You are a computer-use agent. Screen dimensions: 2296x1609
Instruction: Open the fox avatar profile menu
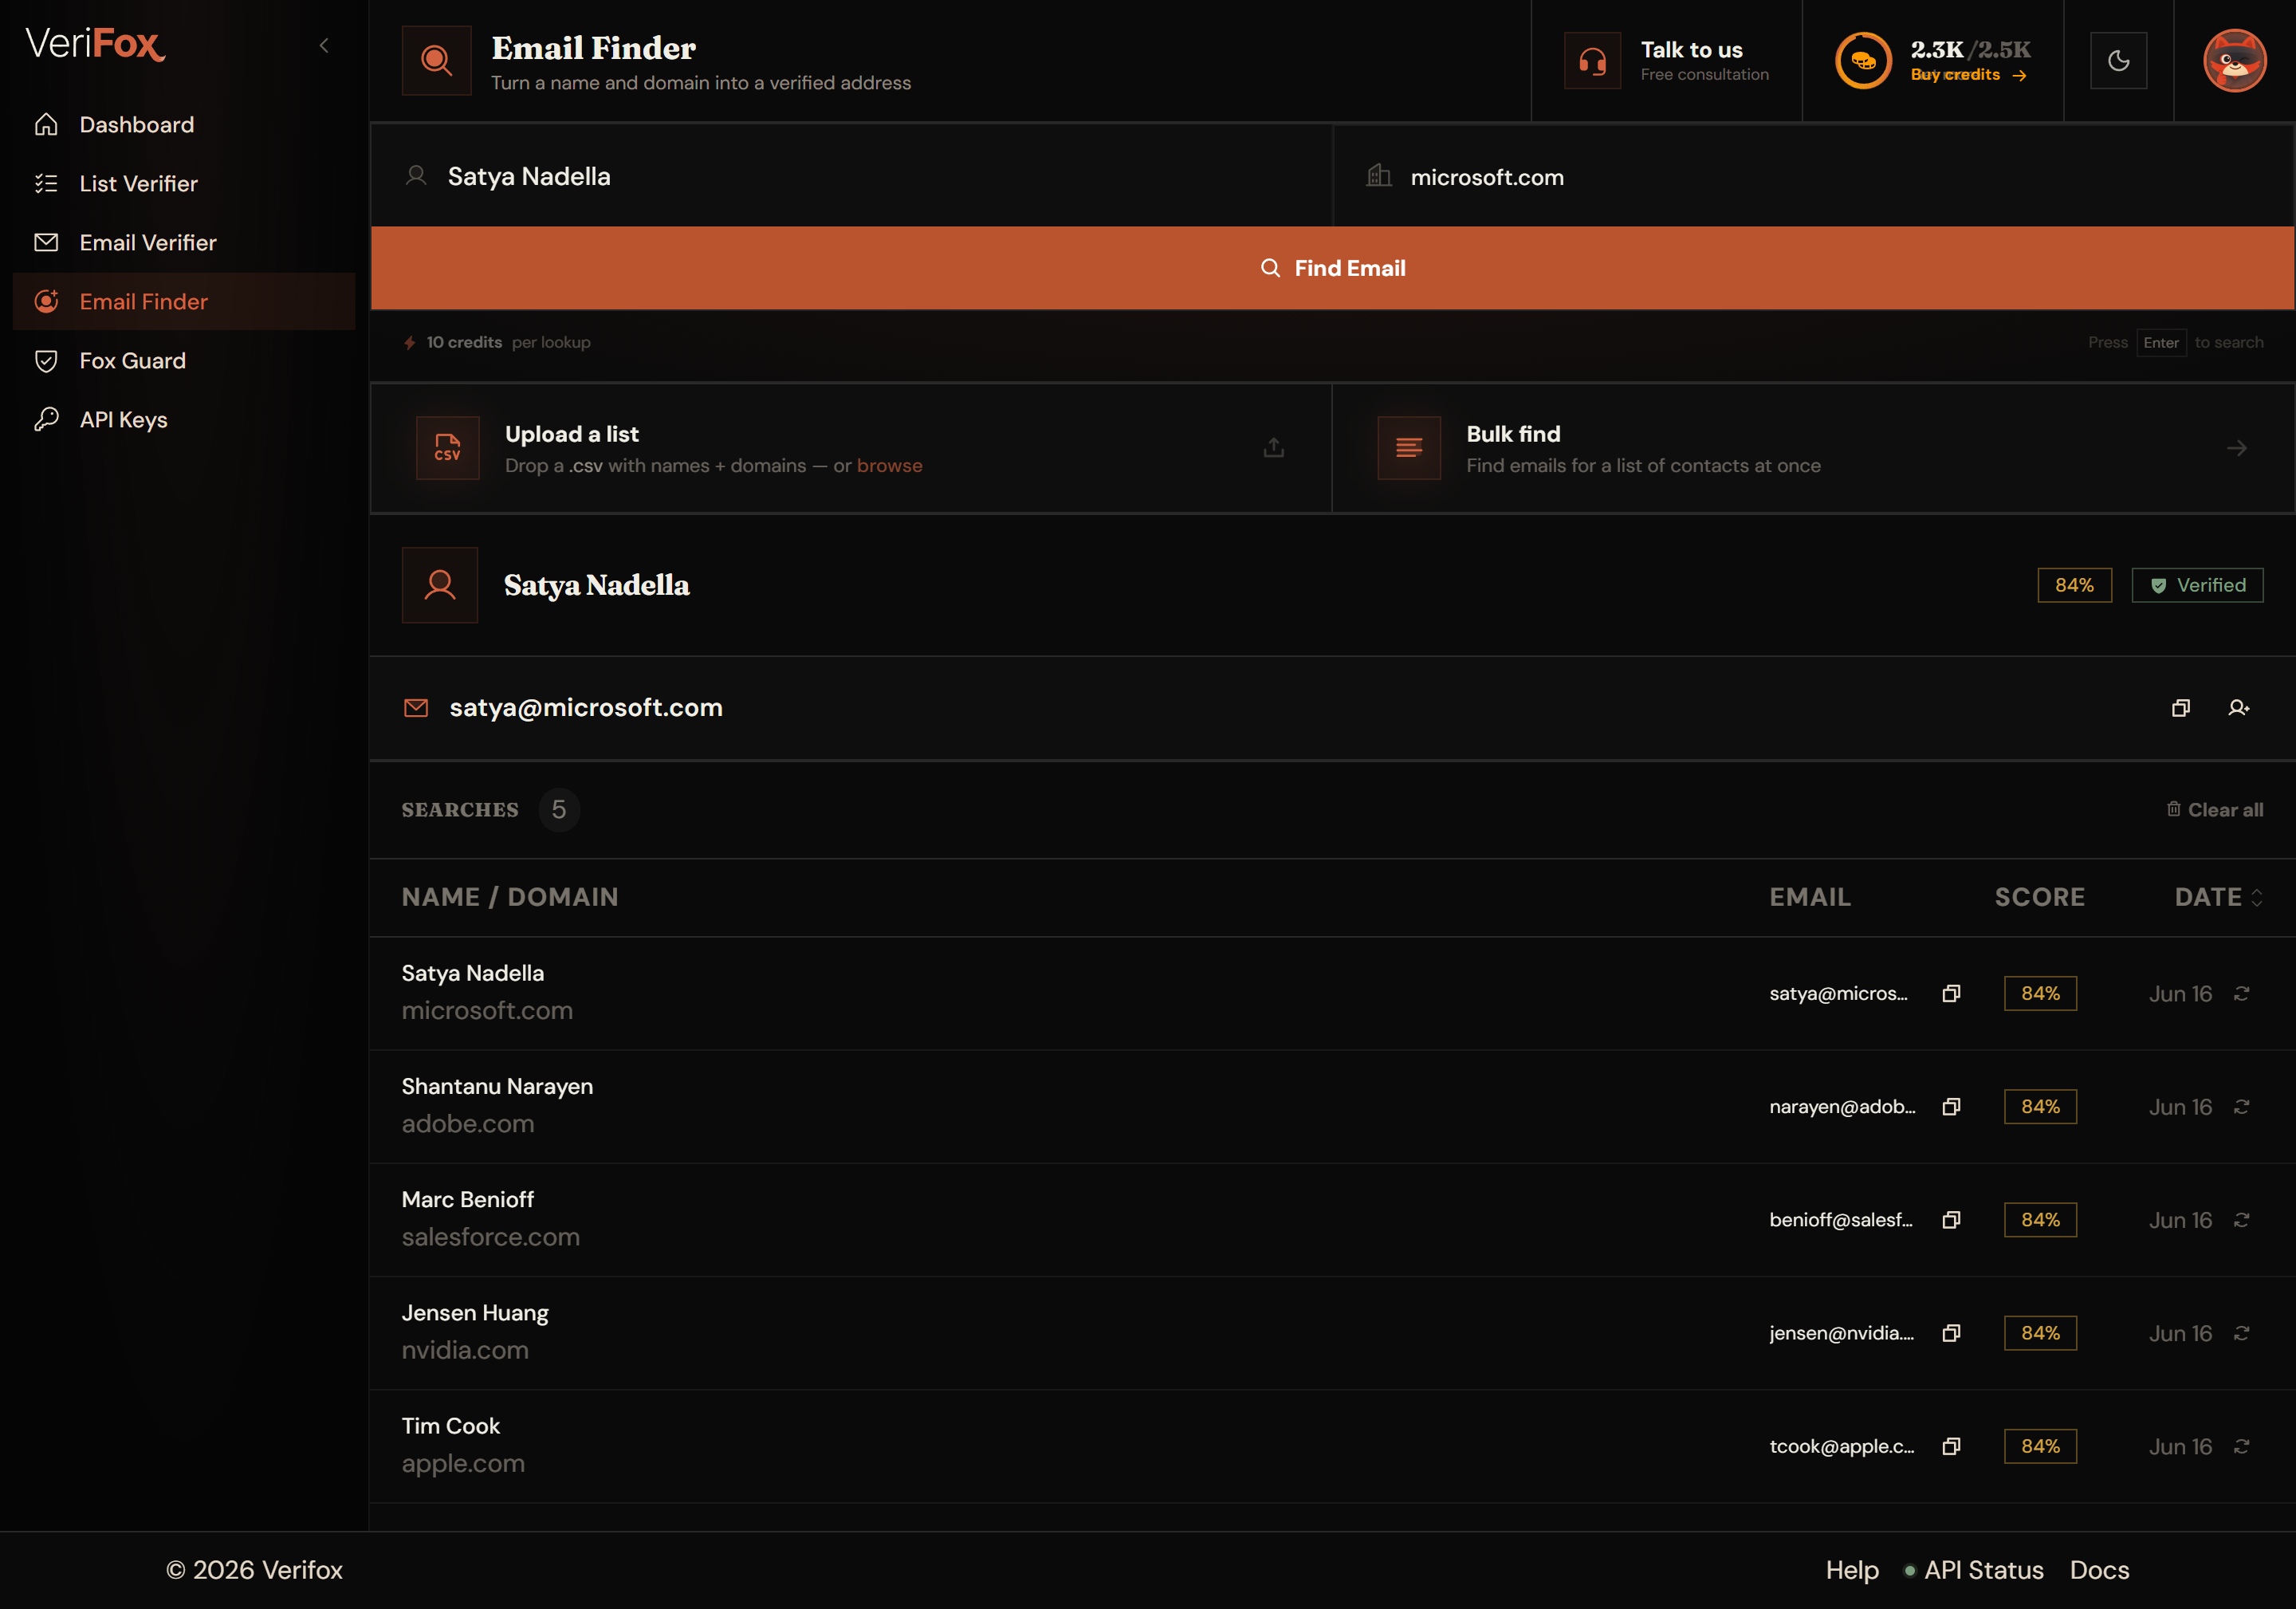pos(2235,61)
